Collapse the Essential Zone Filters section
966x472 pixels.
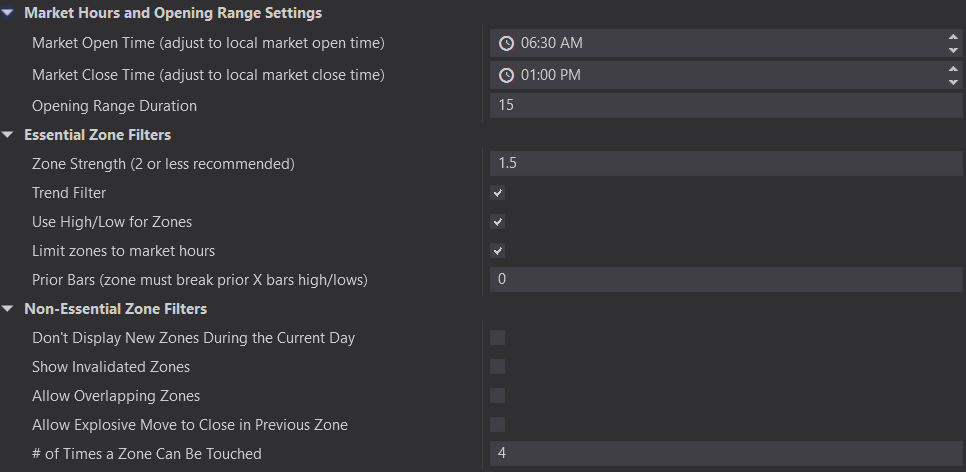pyautogui.click(x=9, y=135)
